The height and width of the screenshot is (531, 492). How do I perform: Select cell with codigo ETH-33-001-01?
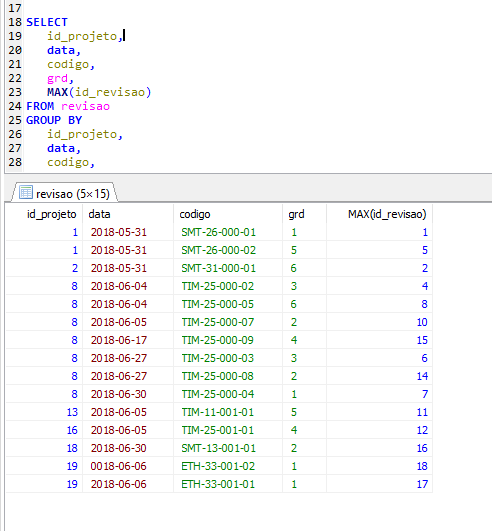(x=228, y=484)
